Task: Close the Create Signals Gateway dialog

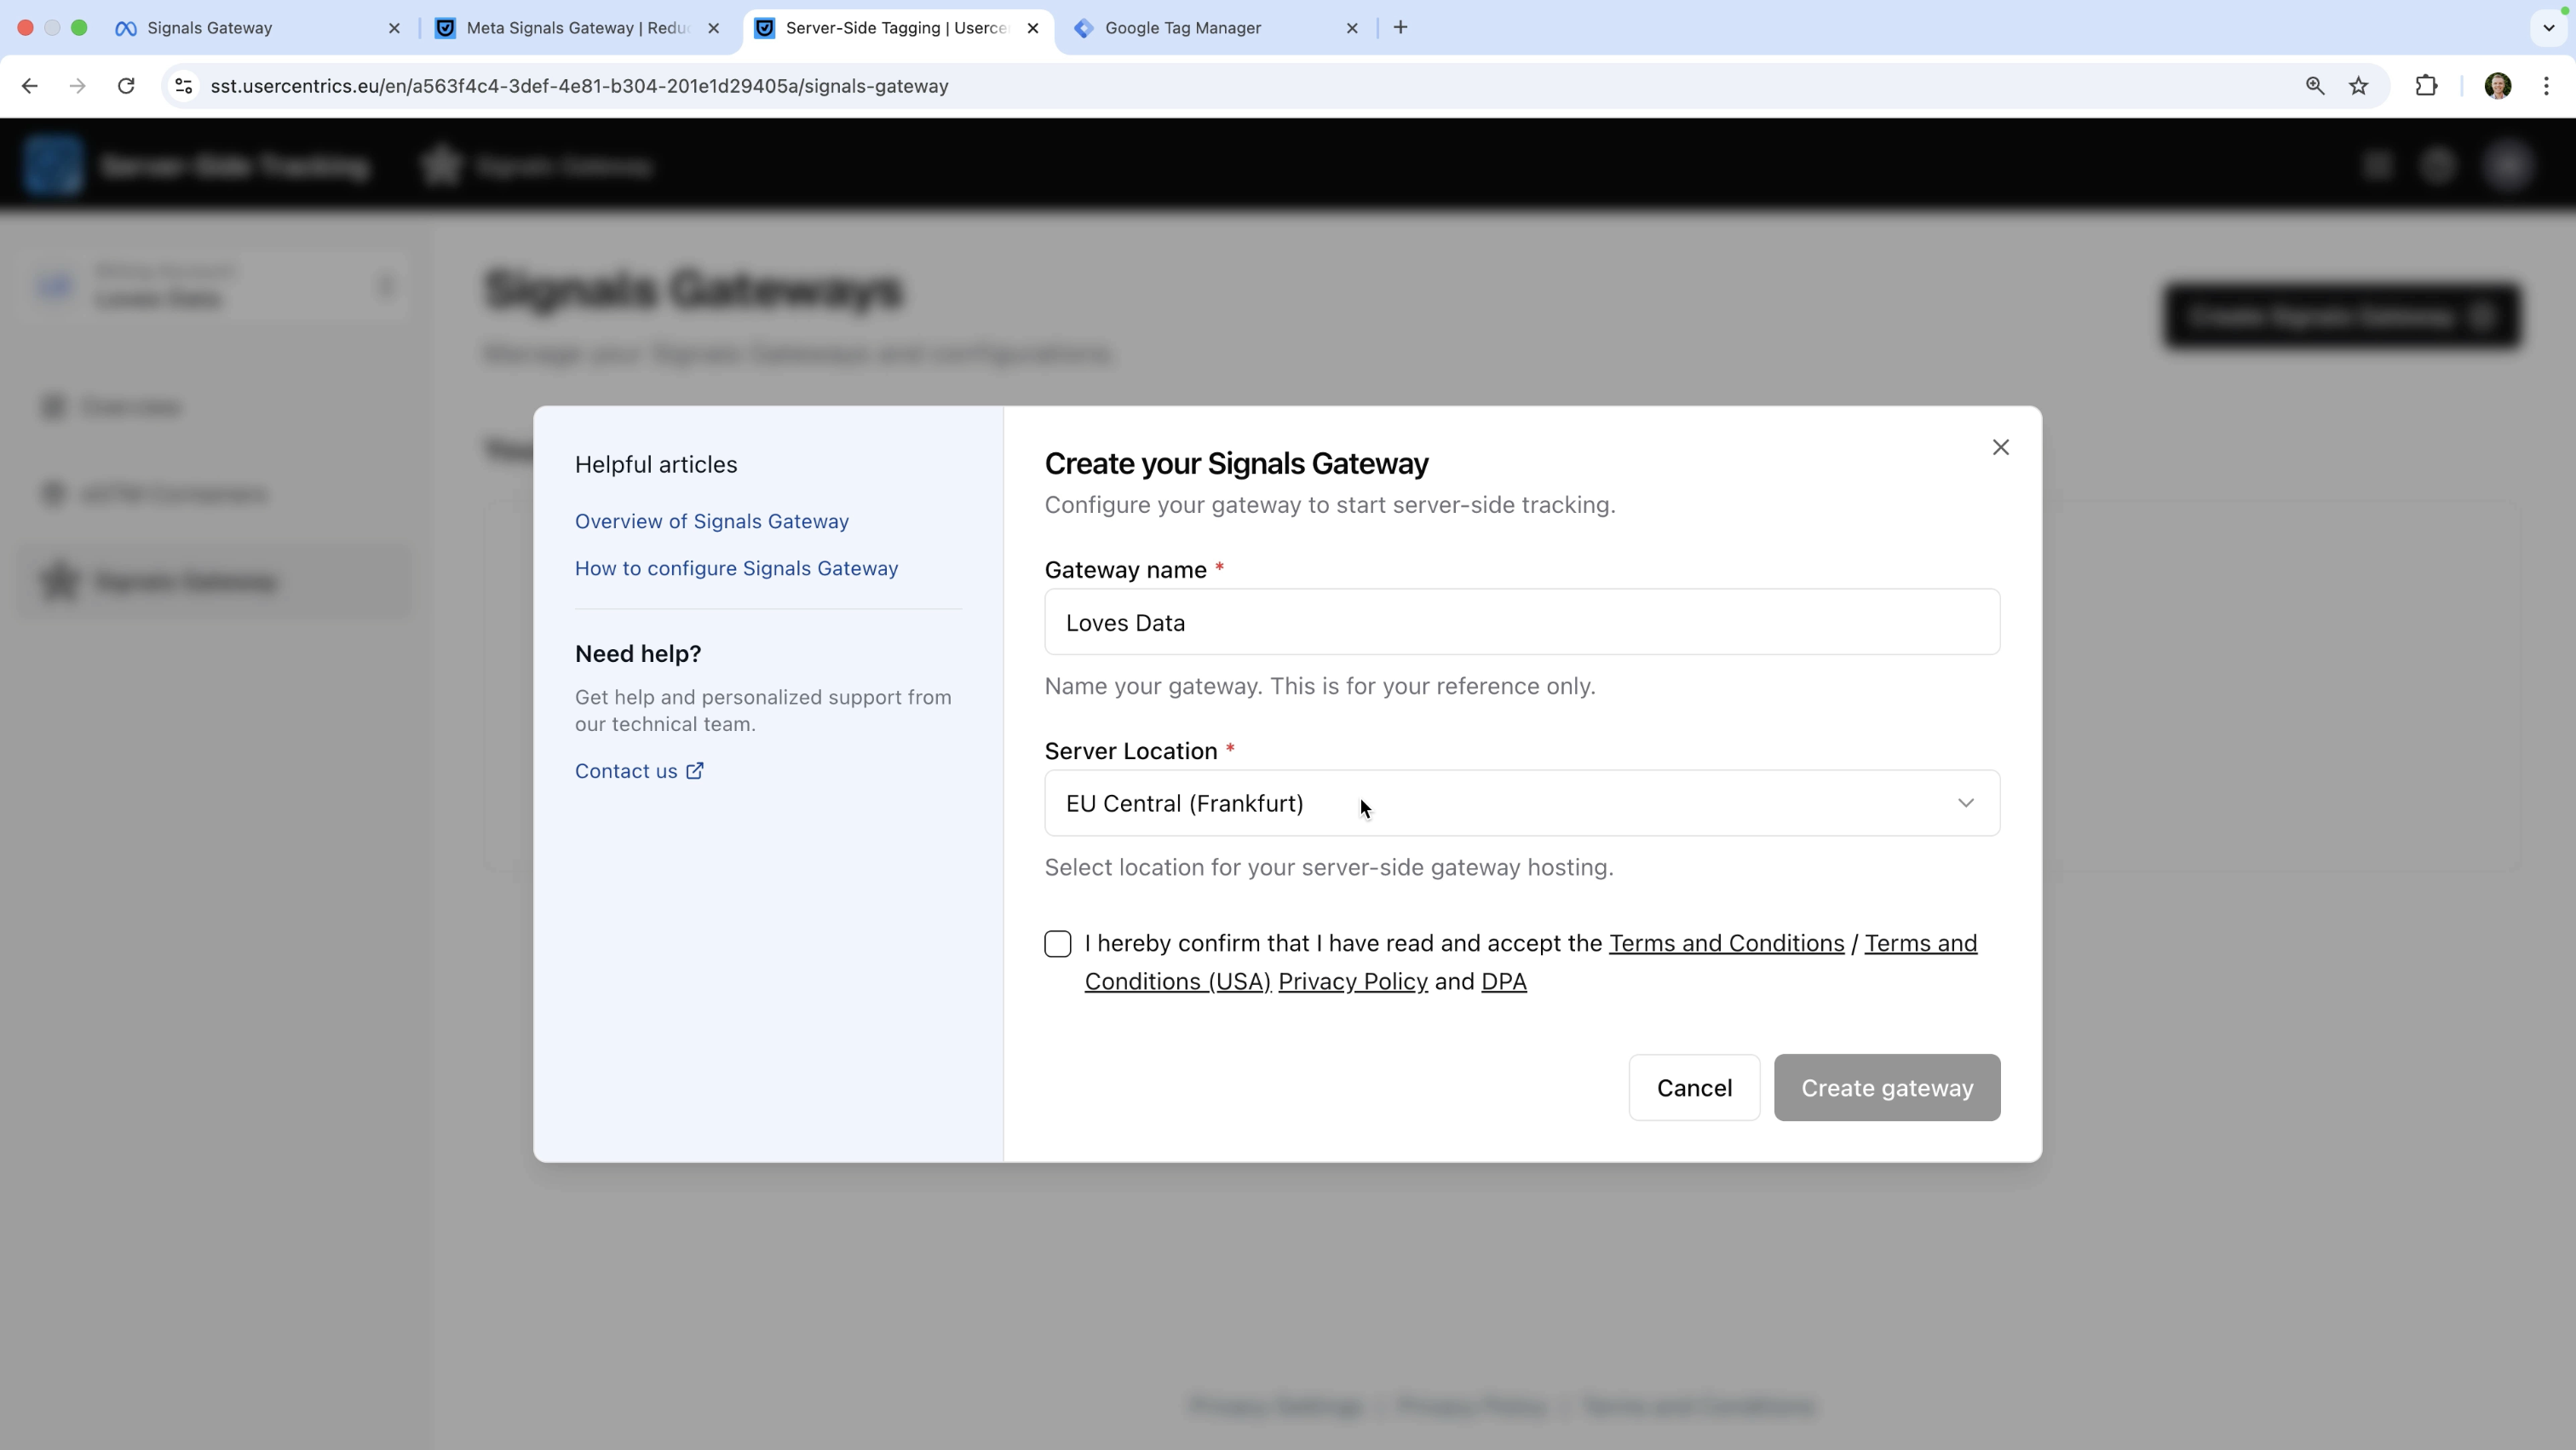Action: pos(2000,447)
